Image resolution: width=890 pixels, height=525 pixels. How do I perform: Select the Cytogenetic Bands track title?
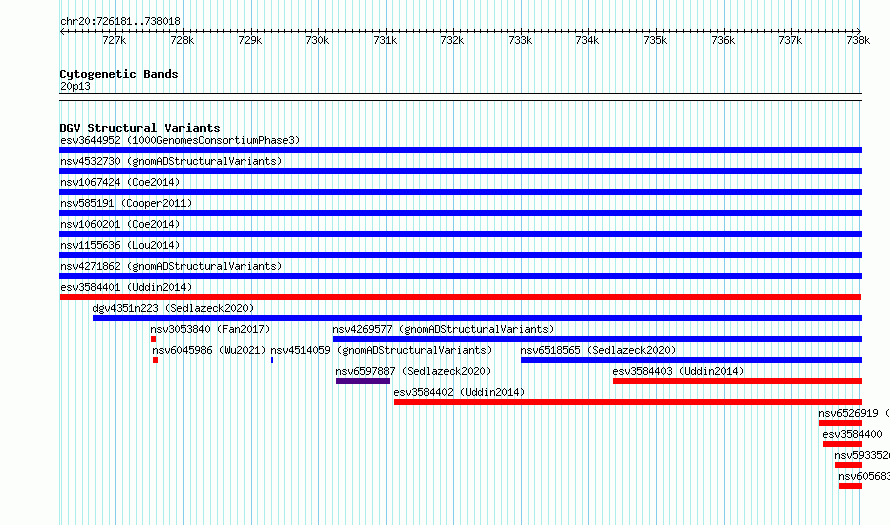(x=119, y=74)
